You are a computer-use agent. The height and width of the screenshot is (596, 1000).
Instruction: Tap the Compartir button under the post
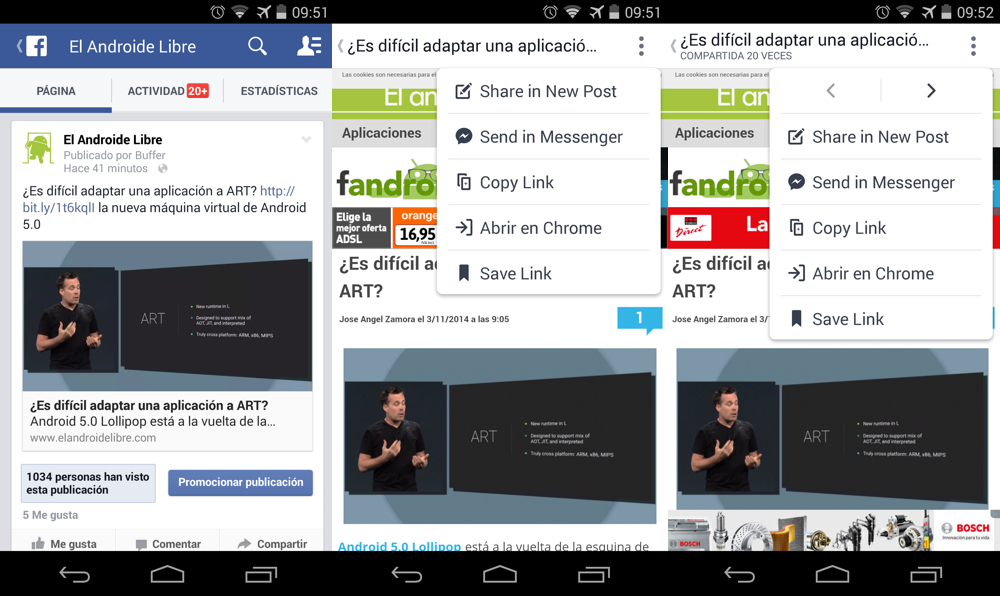point(272,544)
